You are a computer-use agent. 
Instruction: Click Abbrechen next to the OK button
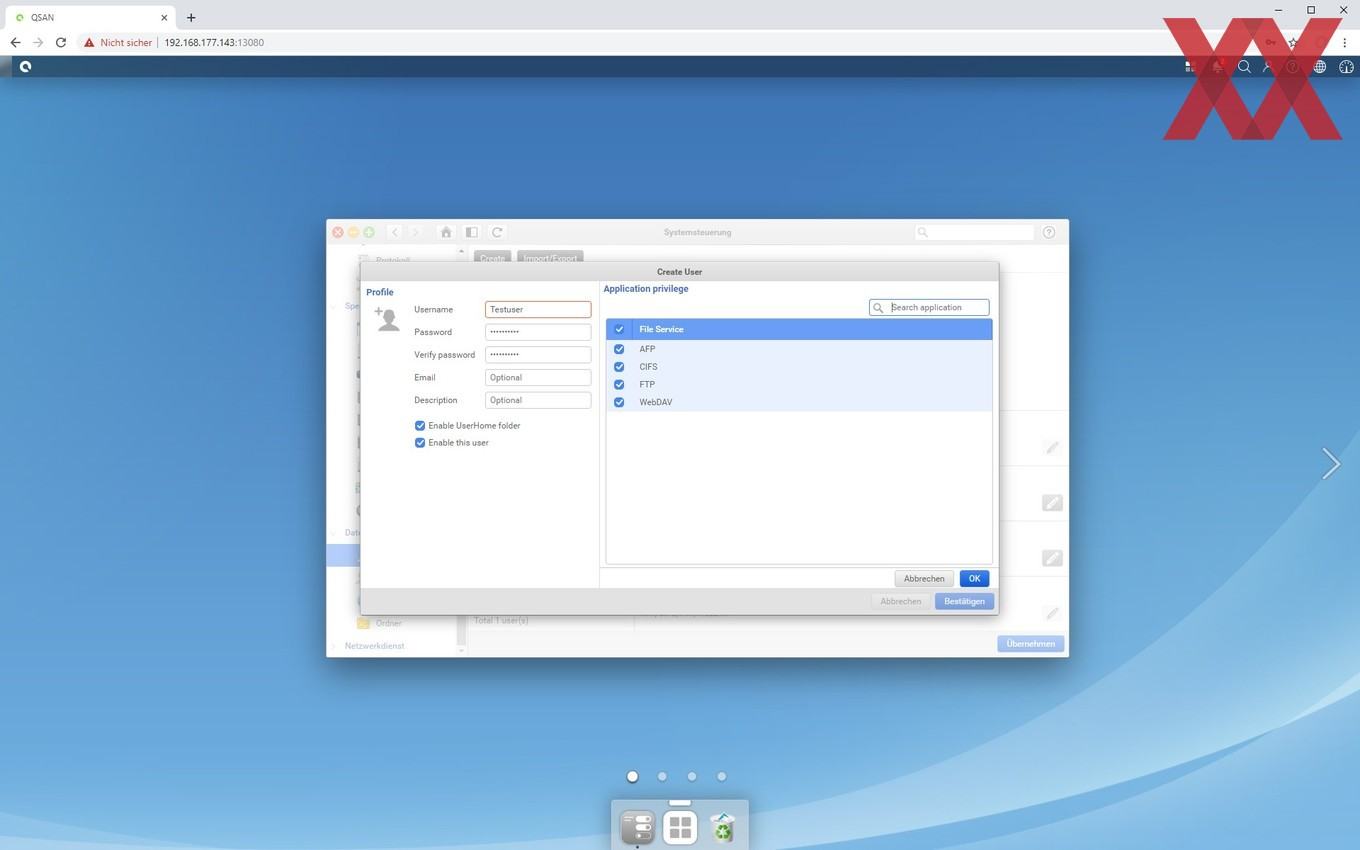tap(924, 579)
